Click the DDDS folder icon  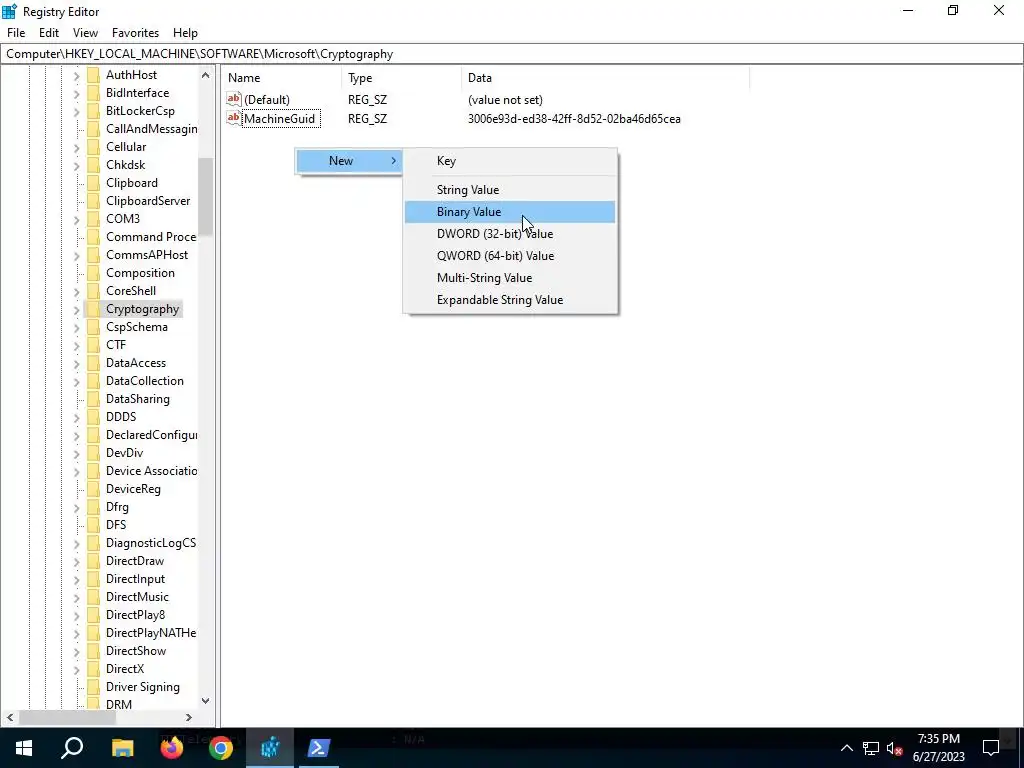(93, 417)
